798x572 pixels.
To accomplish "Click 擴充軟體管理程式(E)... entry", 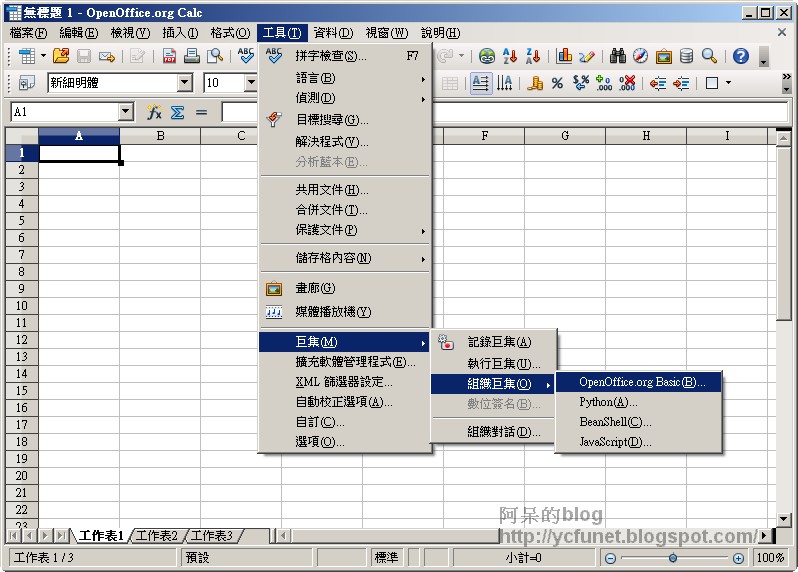I will pos(345,362).
